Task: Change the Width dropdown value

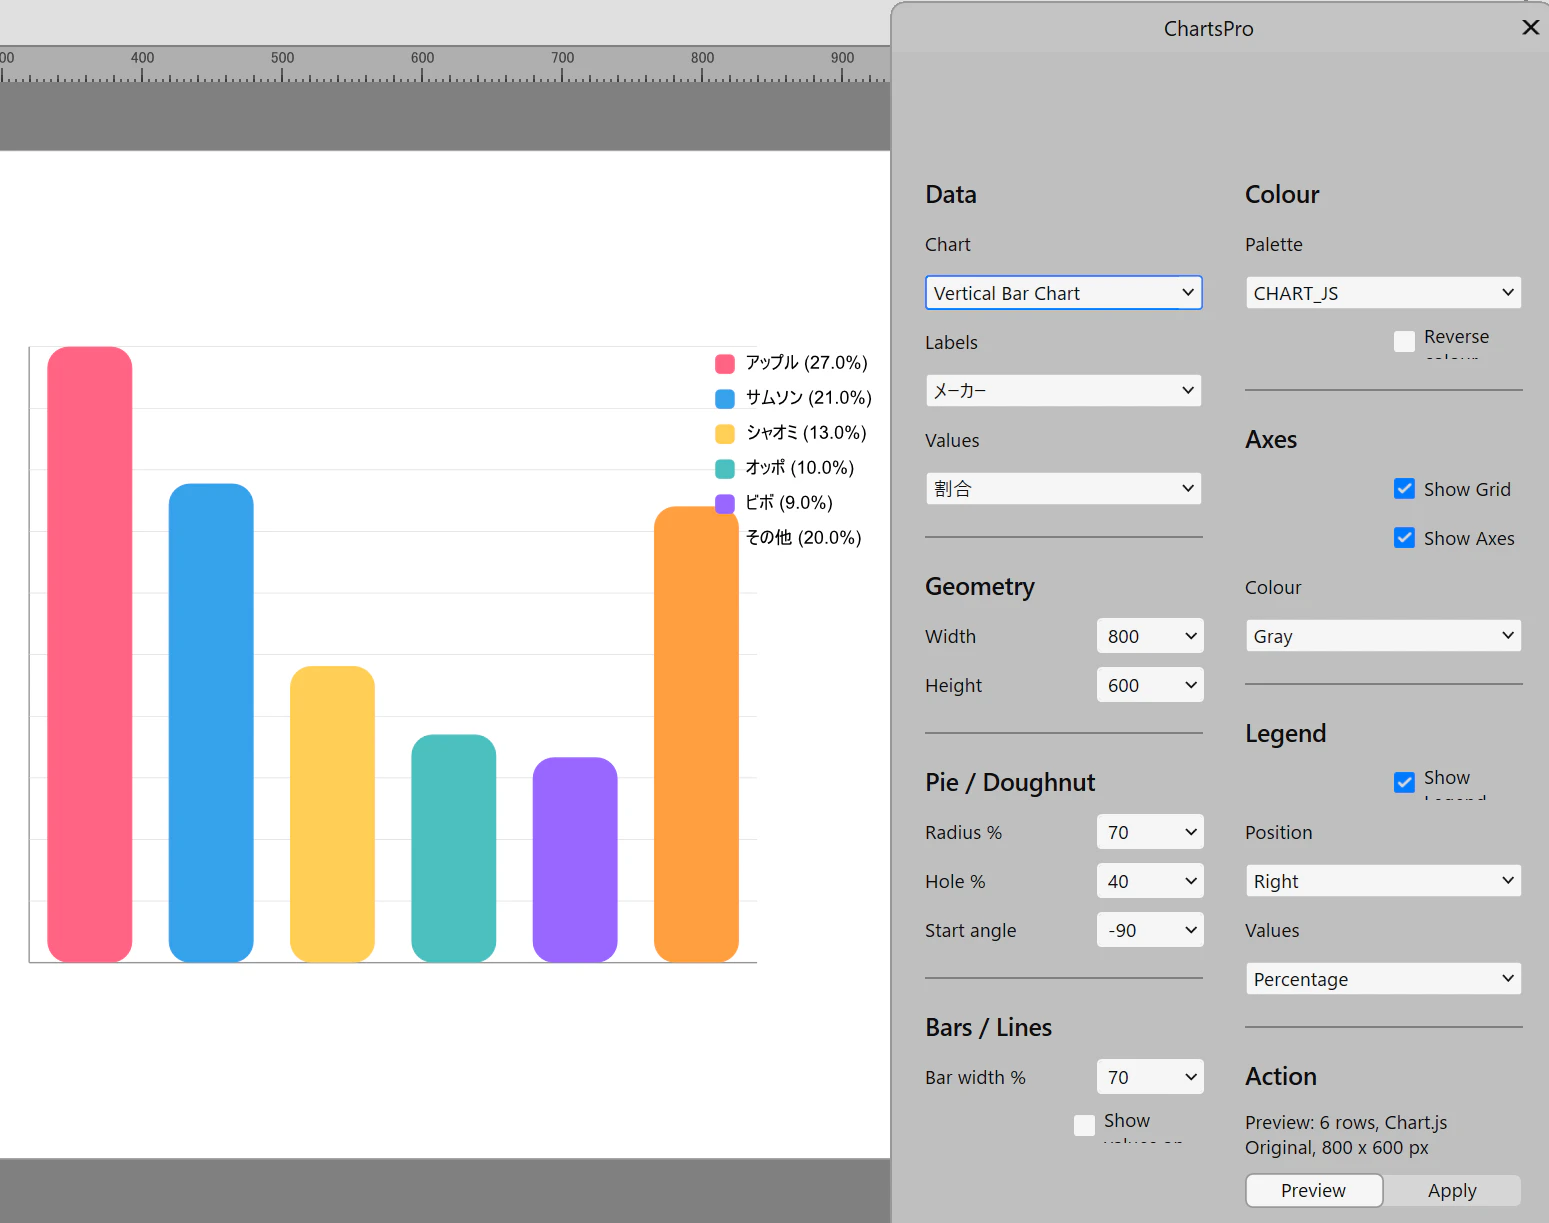Action: pos(1150,636)
